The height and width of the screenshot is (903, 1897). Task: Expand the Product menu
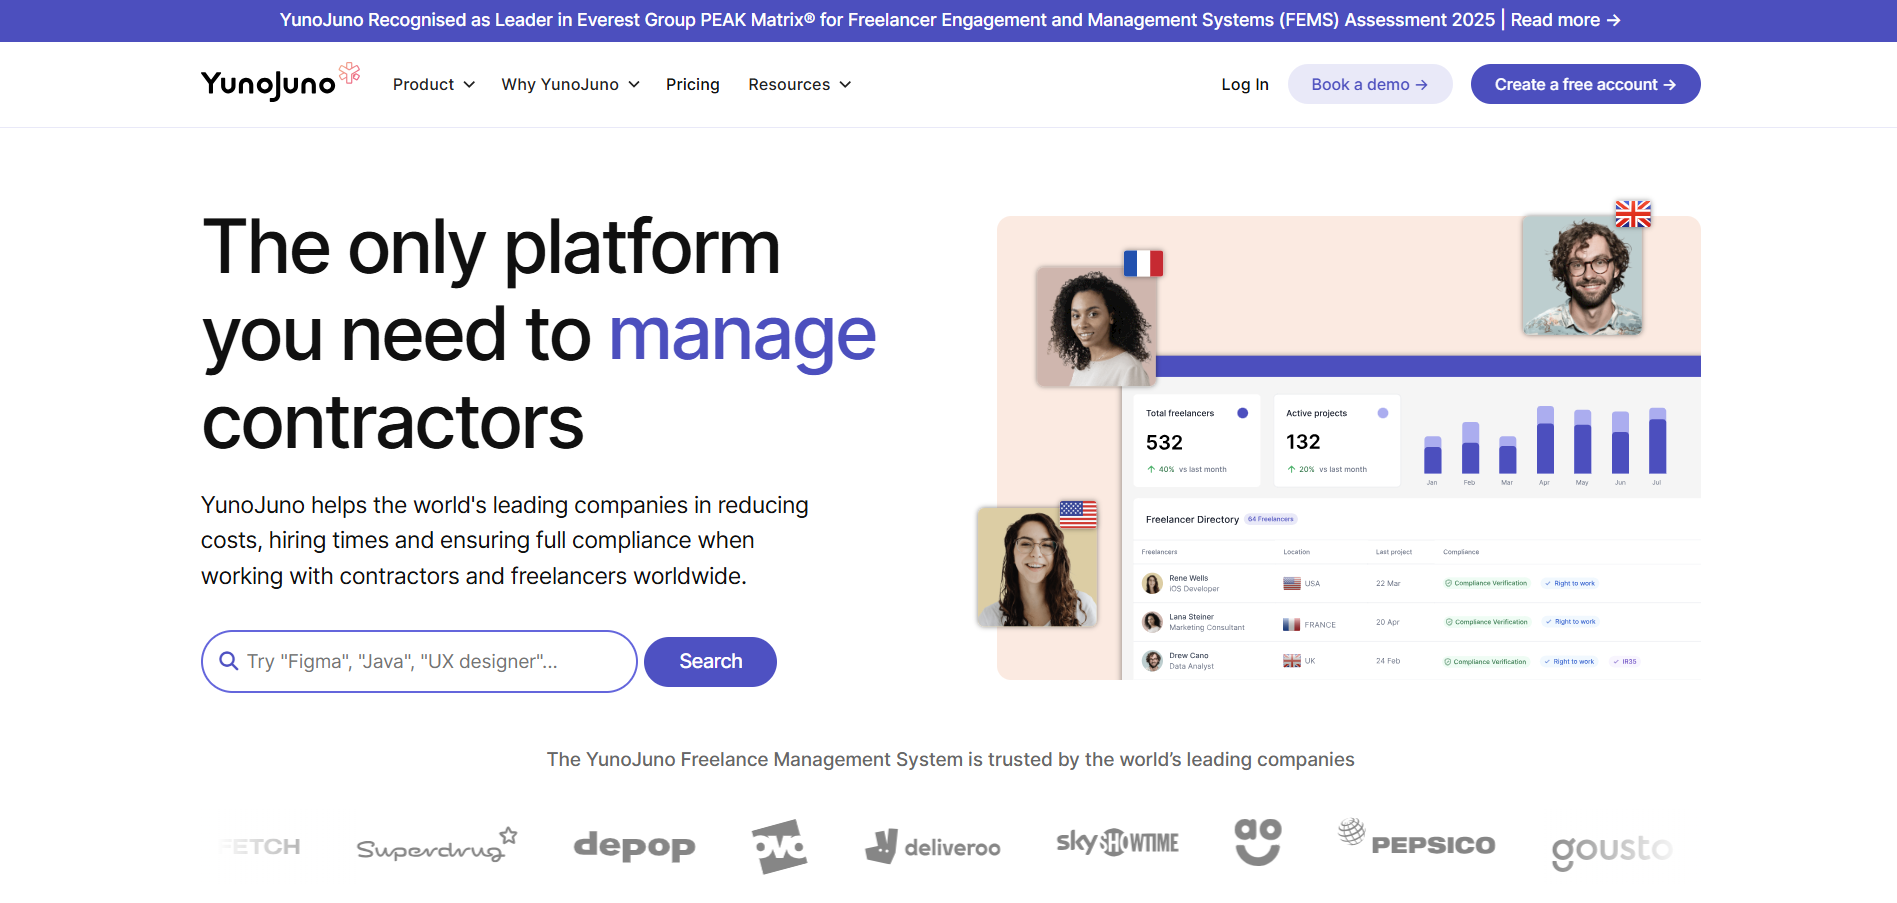click(x=433, y=84)
